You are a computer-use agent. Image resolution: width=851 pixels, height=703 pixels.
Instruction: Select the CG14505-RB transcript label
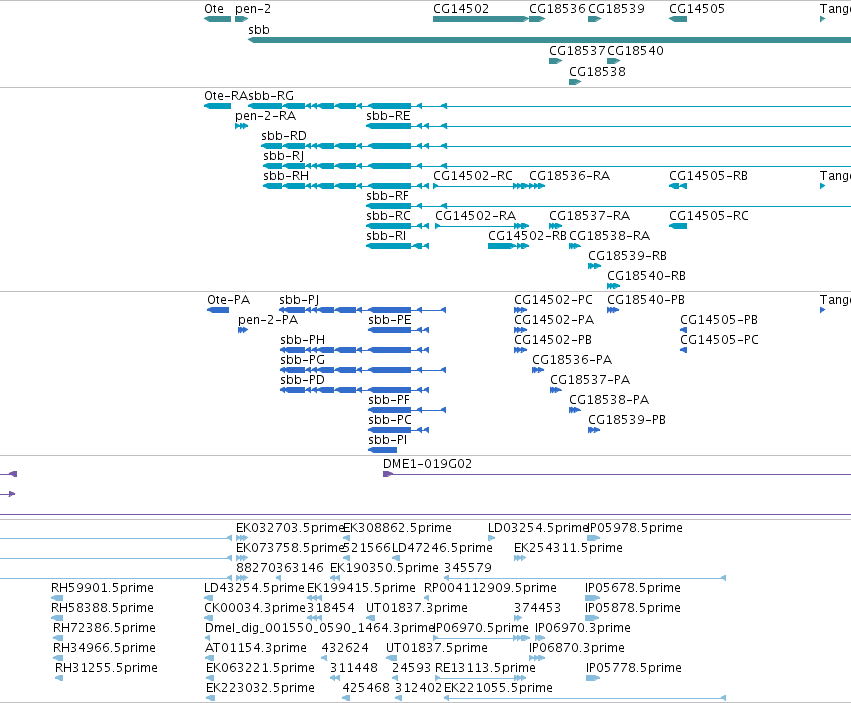(x=708, y=176)
